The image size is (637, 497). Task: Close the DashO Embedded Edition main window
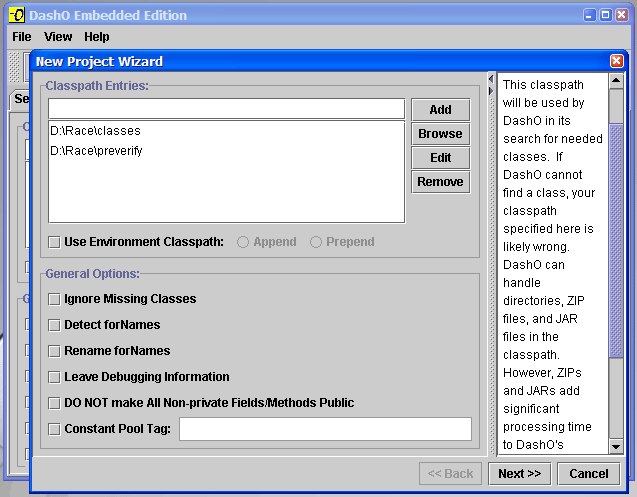pos(622,15)
